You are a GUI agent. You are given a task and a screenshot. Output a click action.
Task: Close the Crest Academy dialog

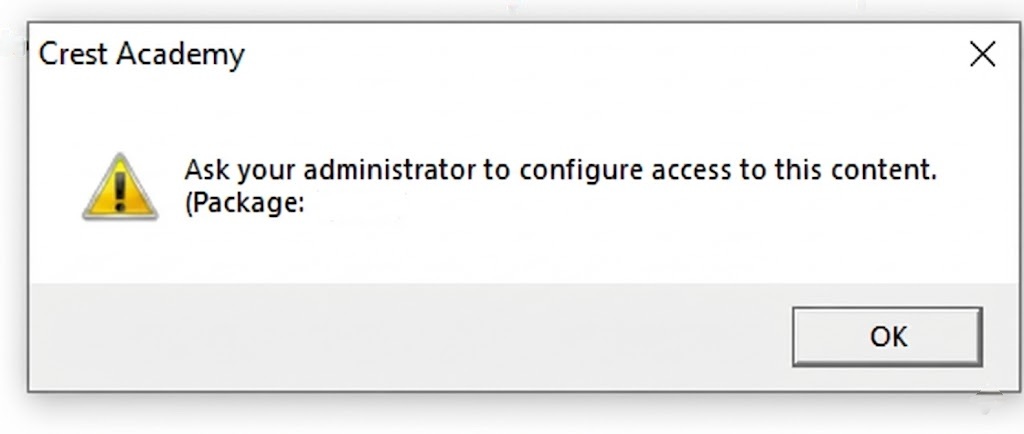tap(983, 55)
